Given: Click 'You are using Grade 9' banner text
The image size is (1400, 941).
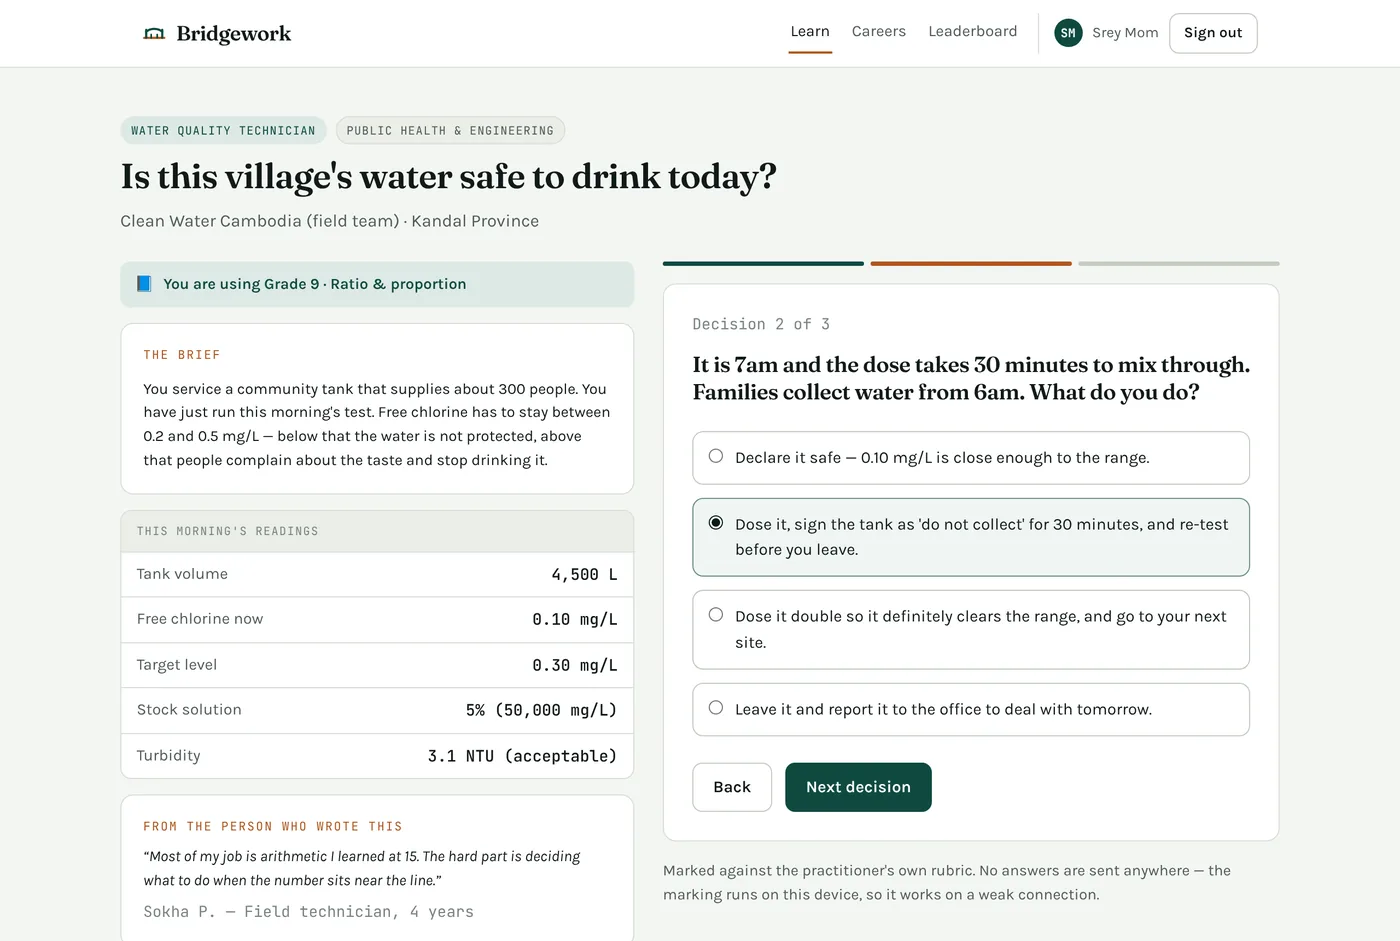Looking at the screenshot, I should click(x=315, y=284).
